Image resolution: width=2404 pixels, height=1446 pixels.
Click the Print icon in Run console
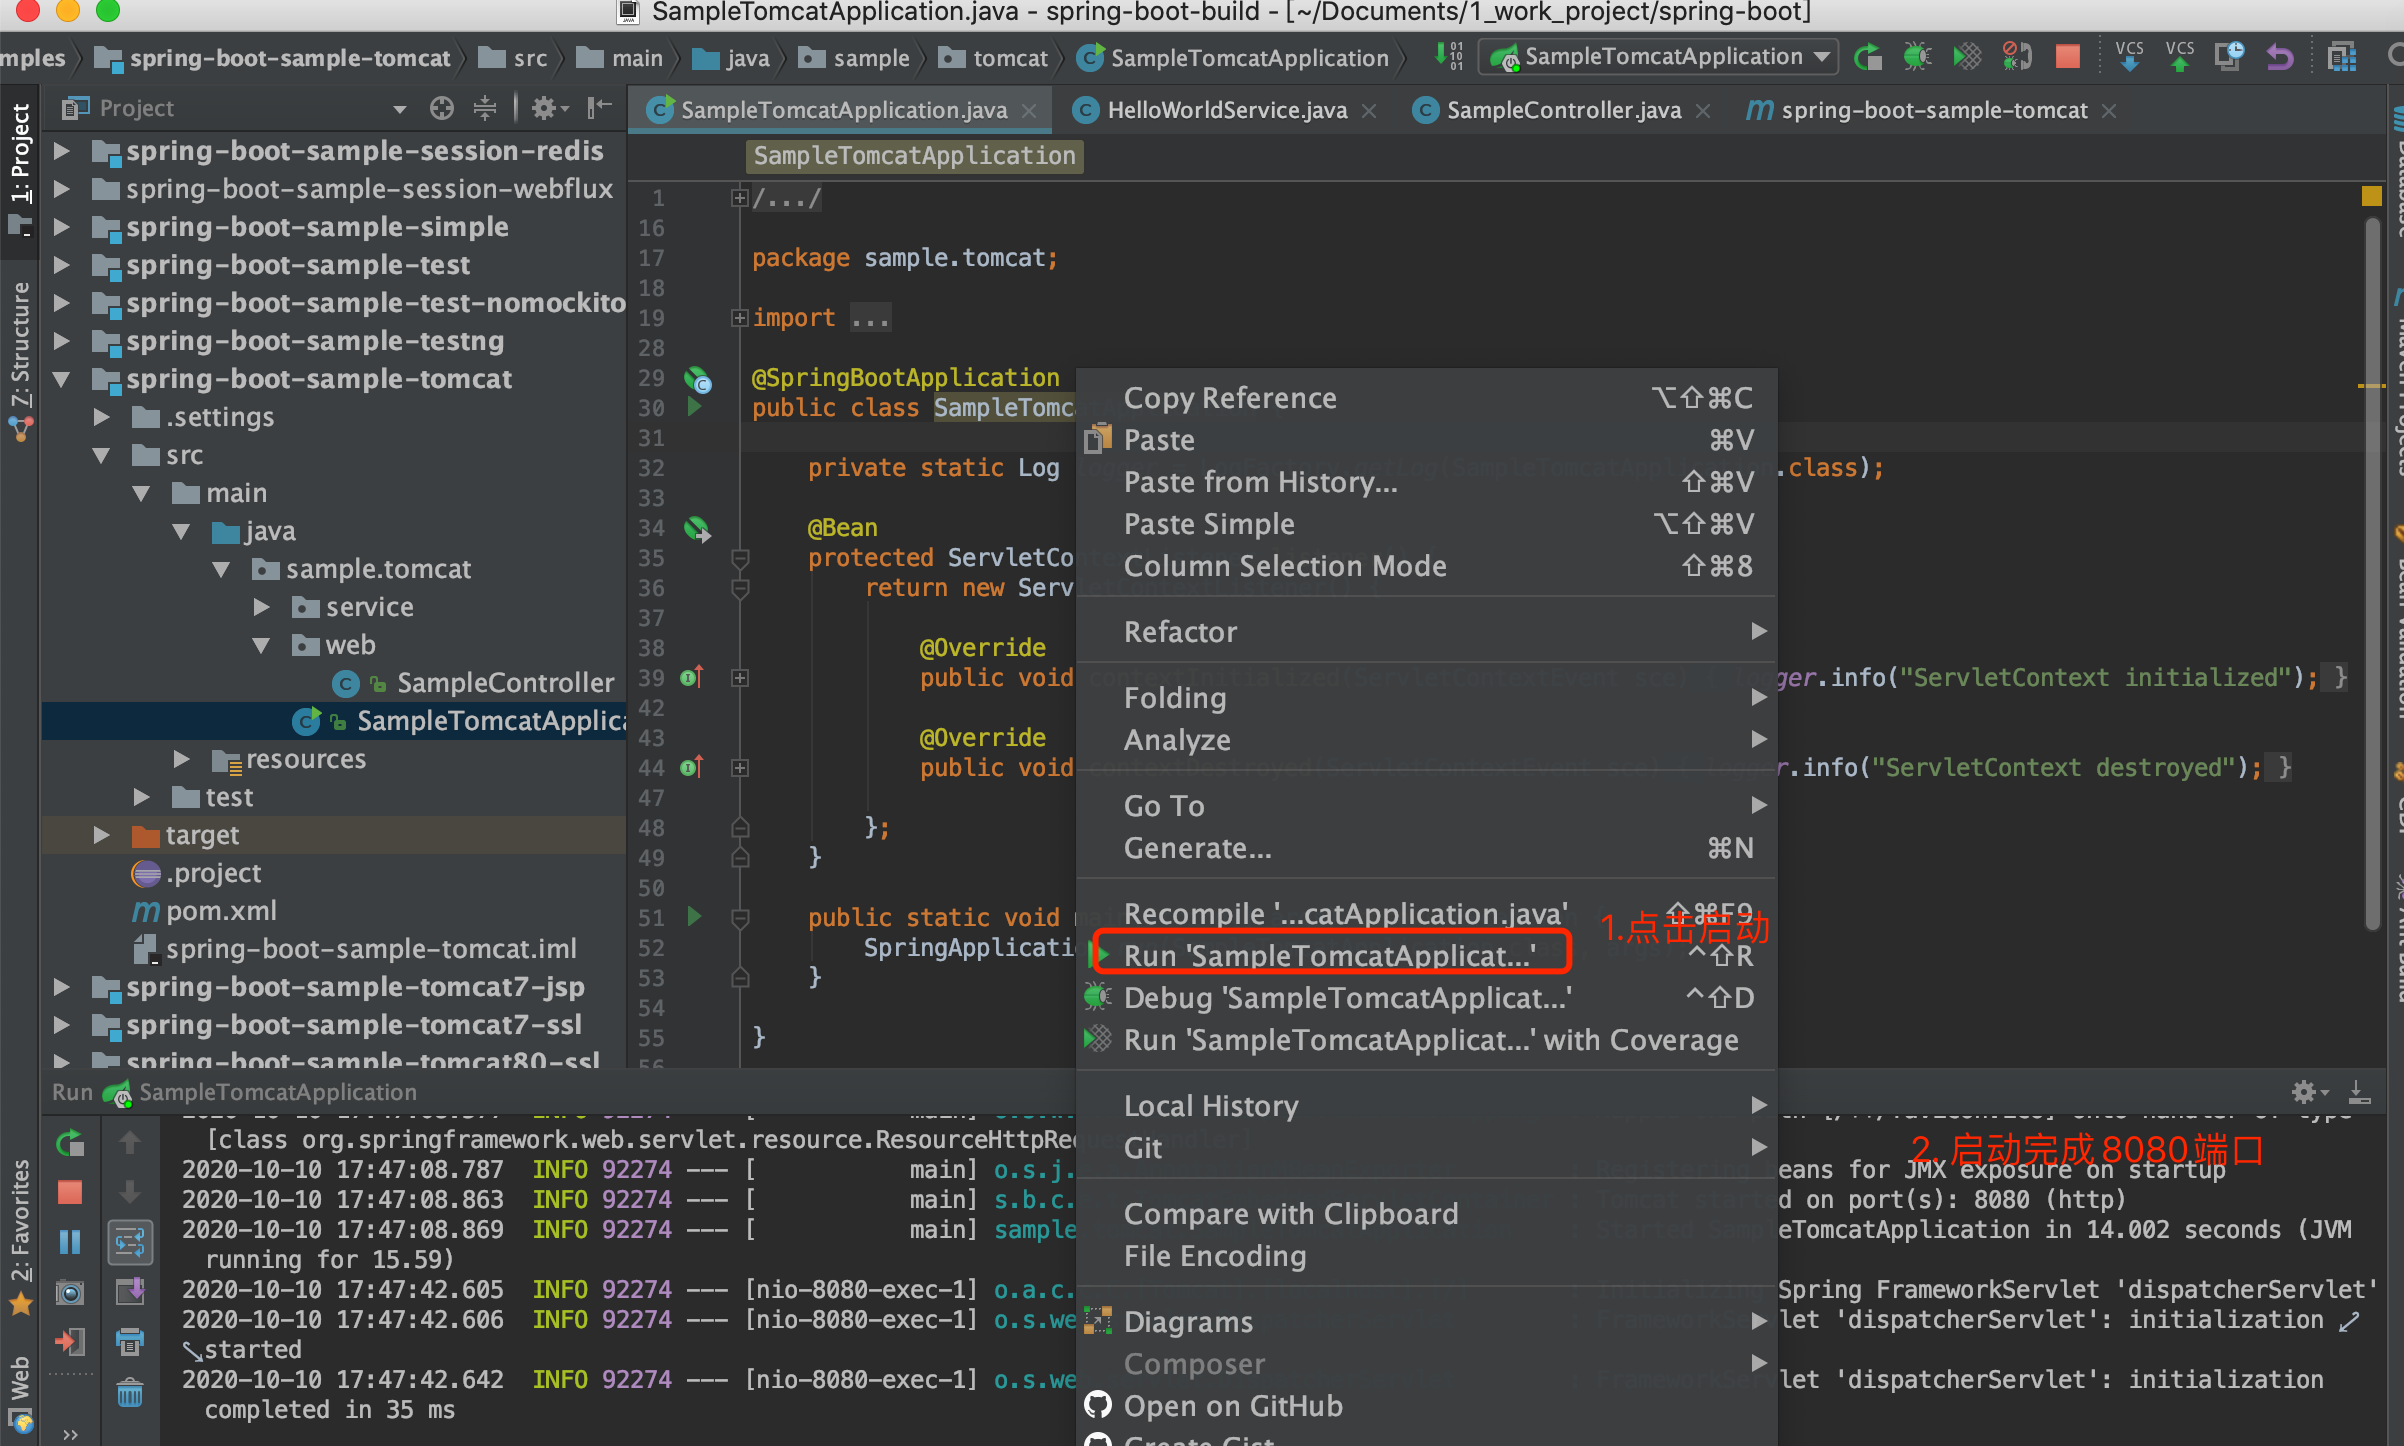(x=130, y=1342)
